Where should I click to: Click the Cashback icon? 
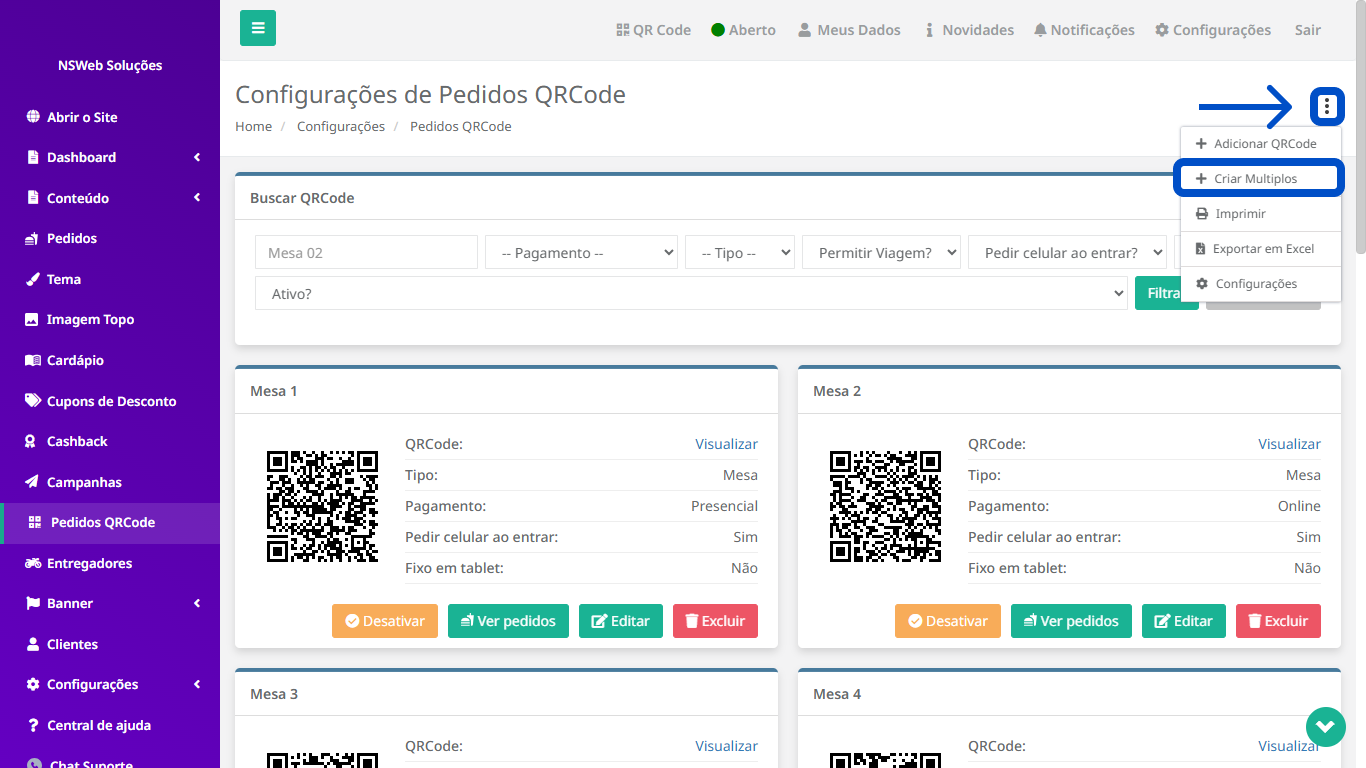[x=33, y=441]
